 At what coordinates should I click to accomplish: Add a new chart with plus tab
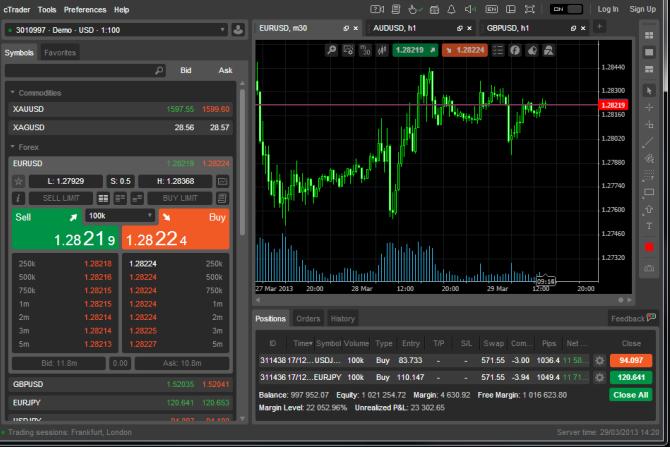click(x=599, y=27)
